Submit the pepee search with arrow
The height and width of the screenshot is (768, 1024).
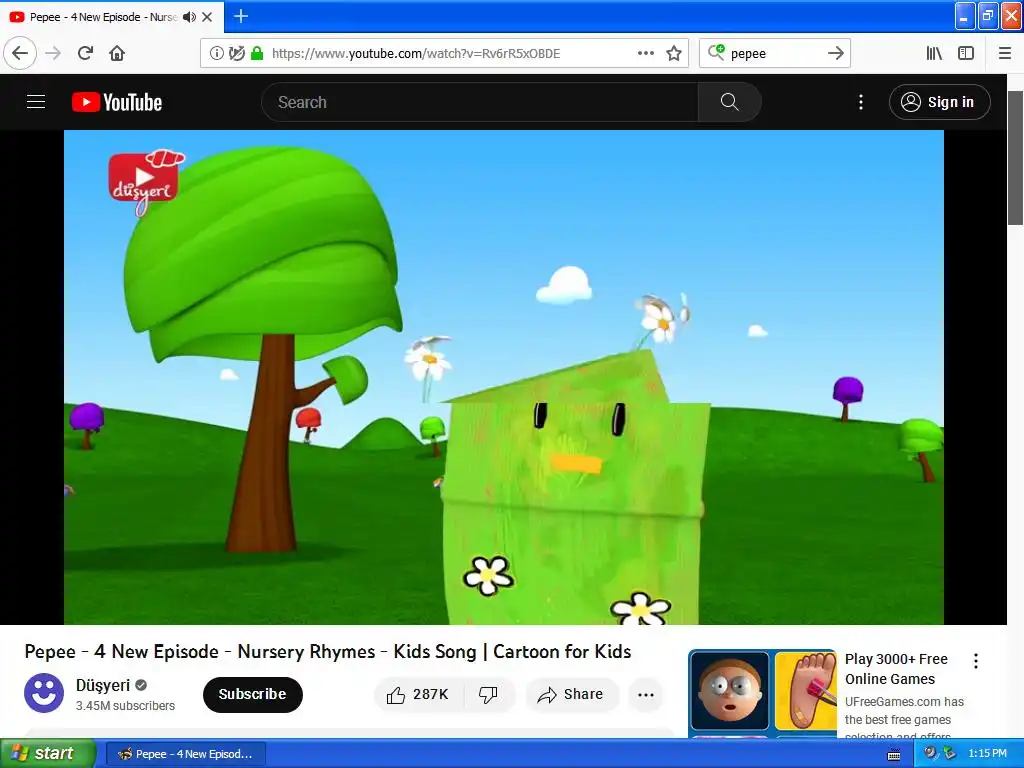tap(836, 53)
